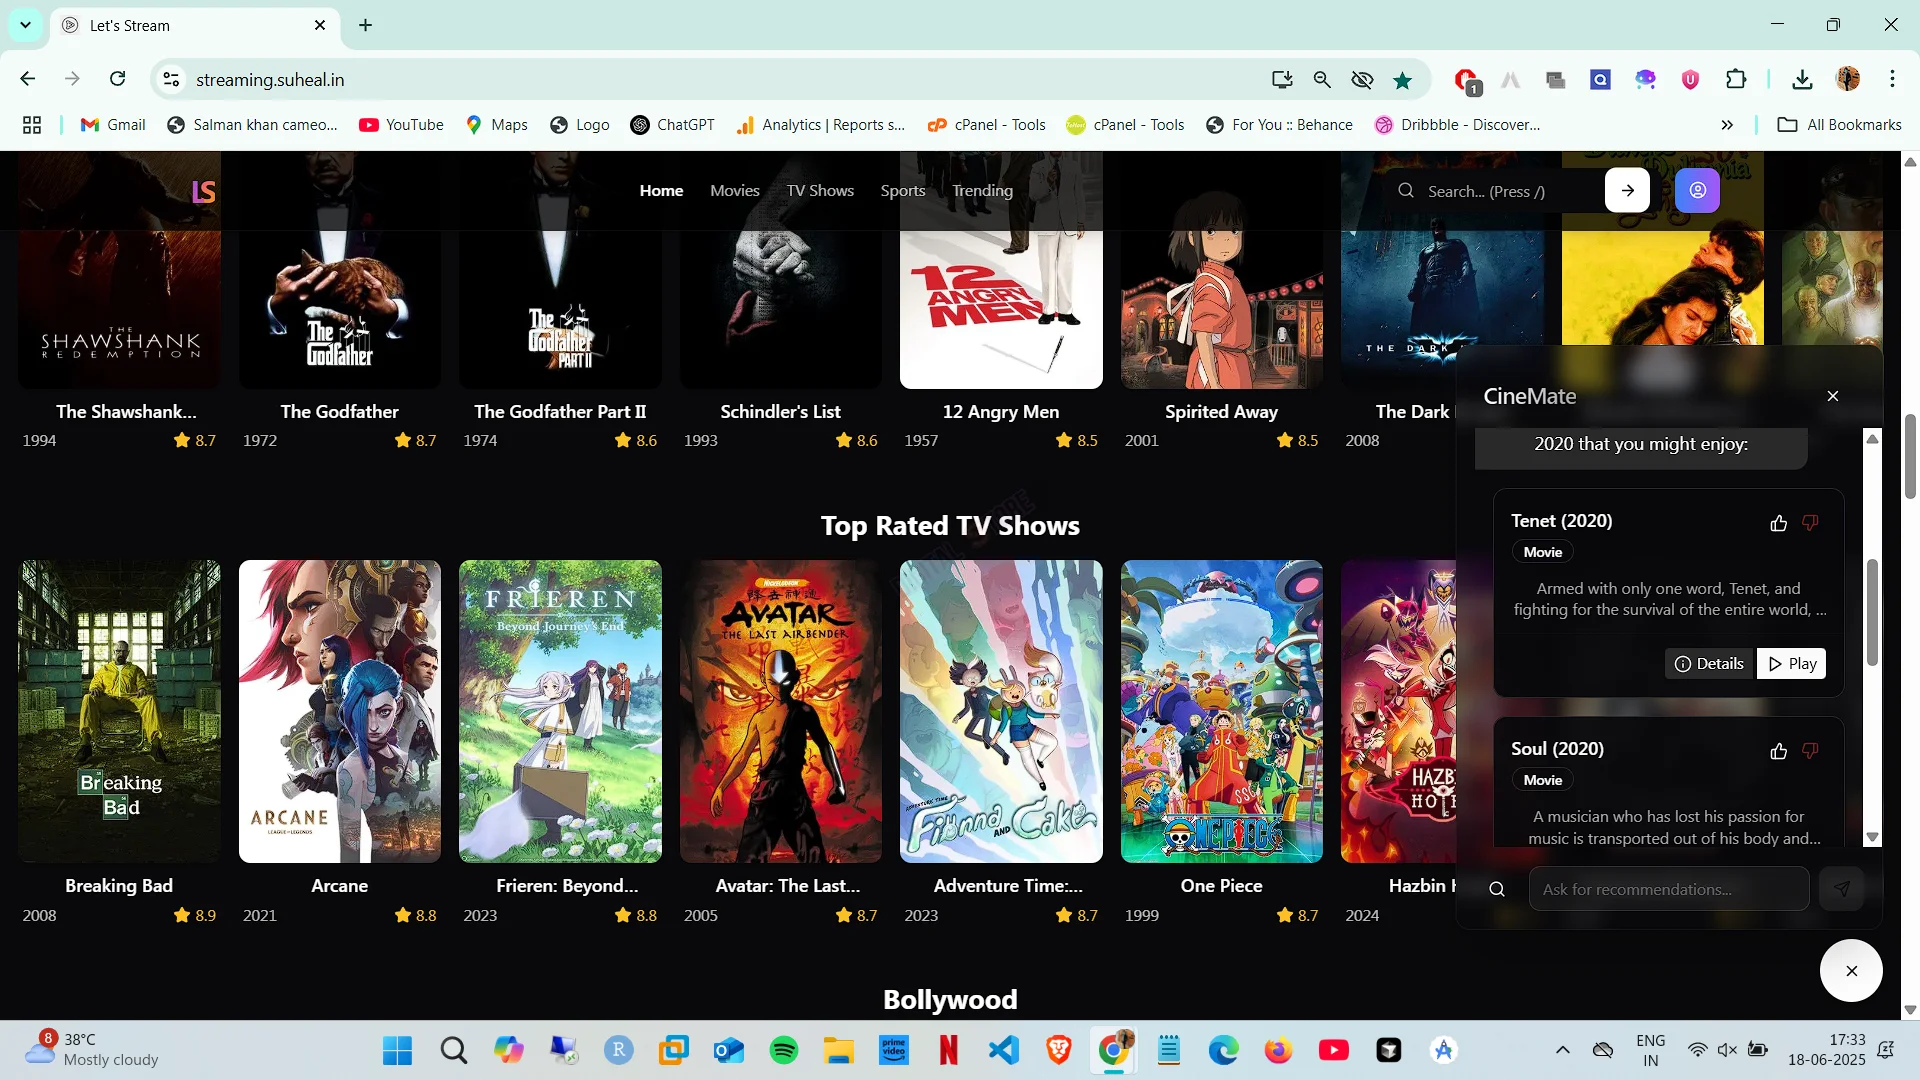
Task: Click the address bar URL
Action: [270, 79]
